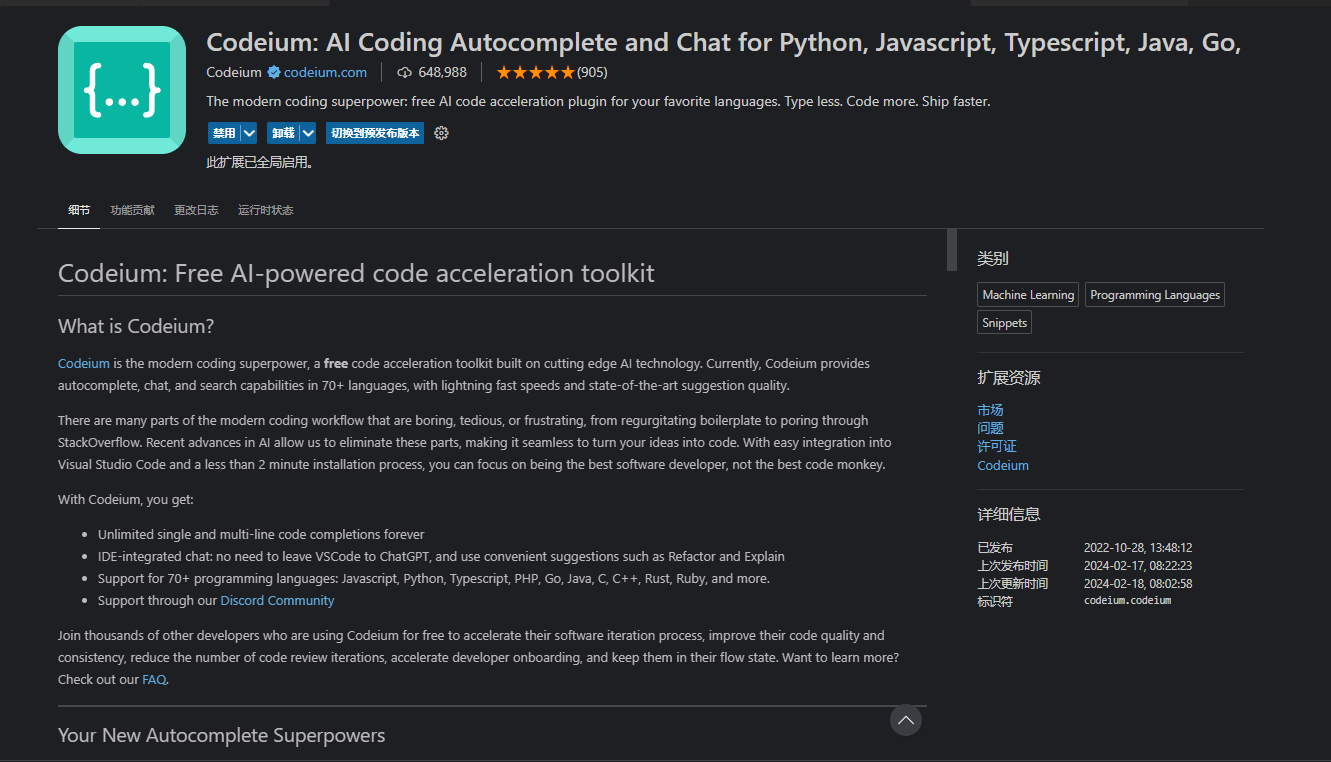1331x762 pixels.
Task: Click the 2024-02-18, 08:02:58 update date
Action: (1138, 584)
